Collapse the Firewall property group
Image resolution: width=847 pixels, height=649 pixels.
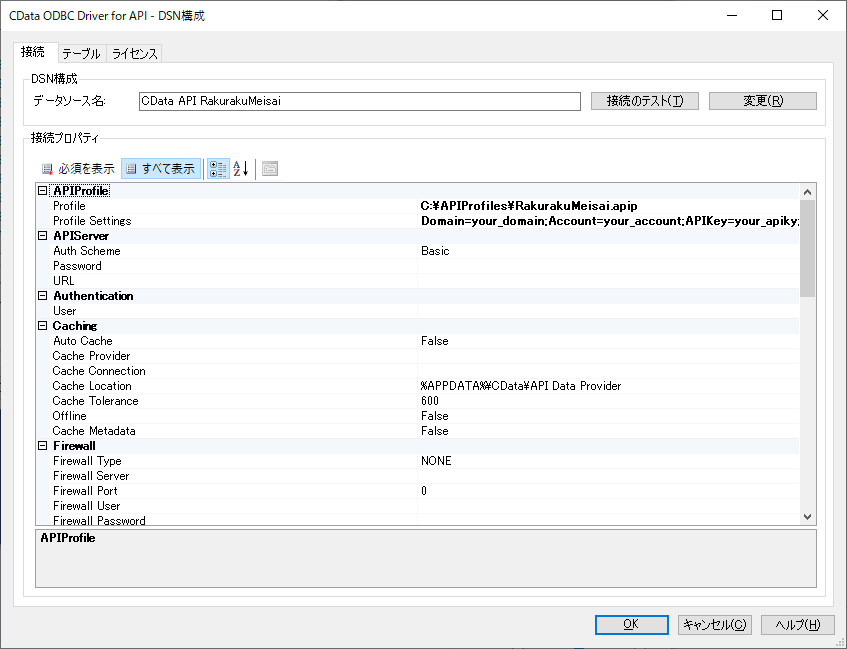click(43, 446)
